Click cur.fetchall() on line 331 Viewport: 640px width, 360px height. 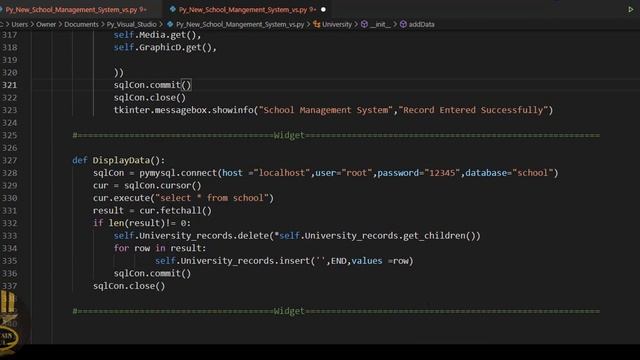pyautogui.click(x=176, y=211)
